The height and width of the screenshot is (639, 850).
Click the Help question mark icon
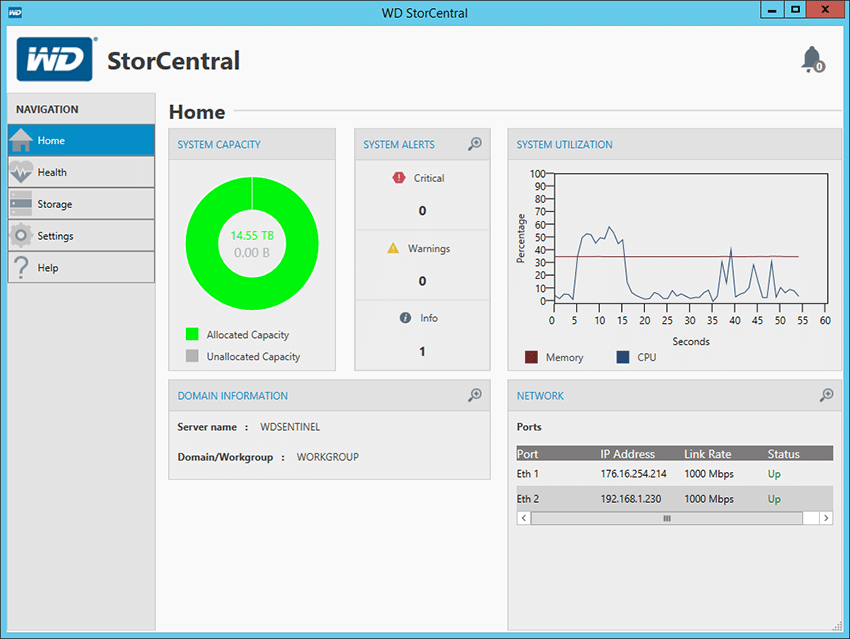click(x=21, y=268)
